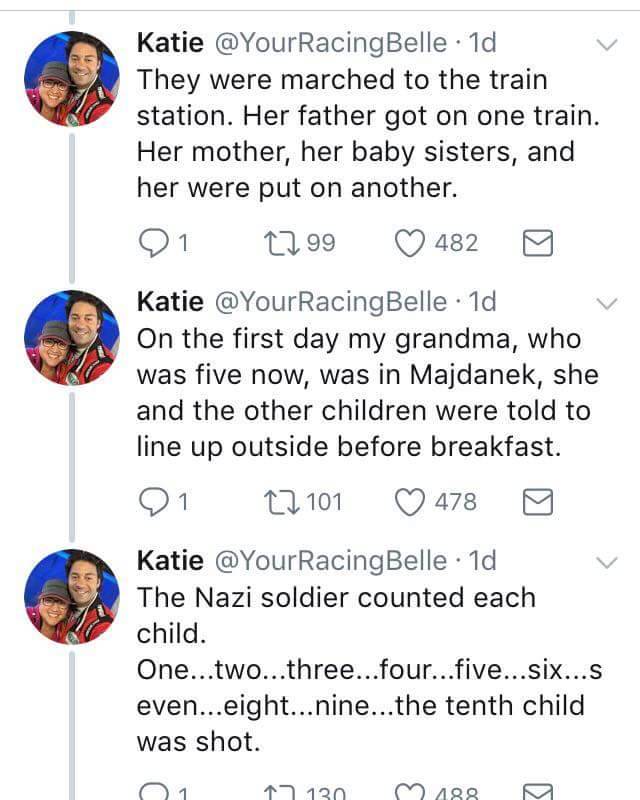Send the train station tweet via direct message
Screen dimensions: 640x800
coord(538,243)
